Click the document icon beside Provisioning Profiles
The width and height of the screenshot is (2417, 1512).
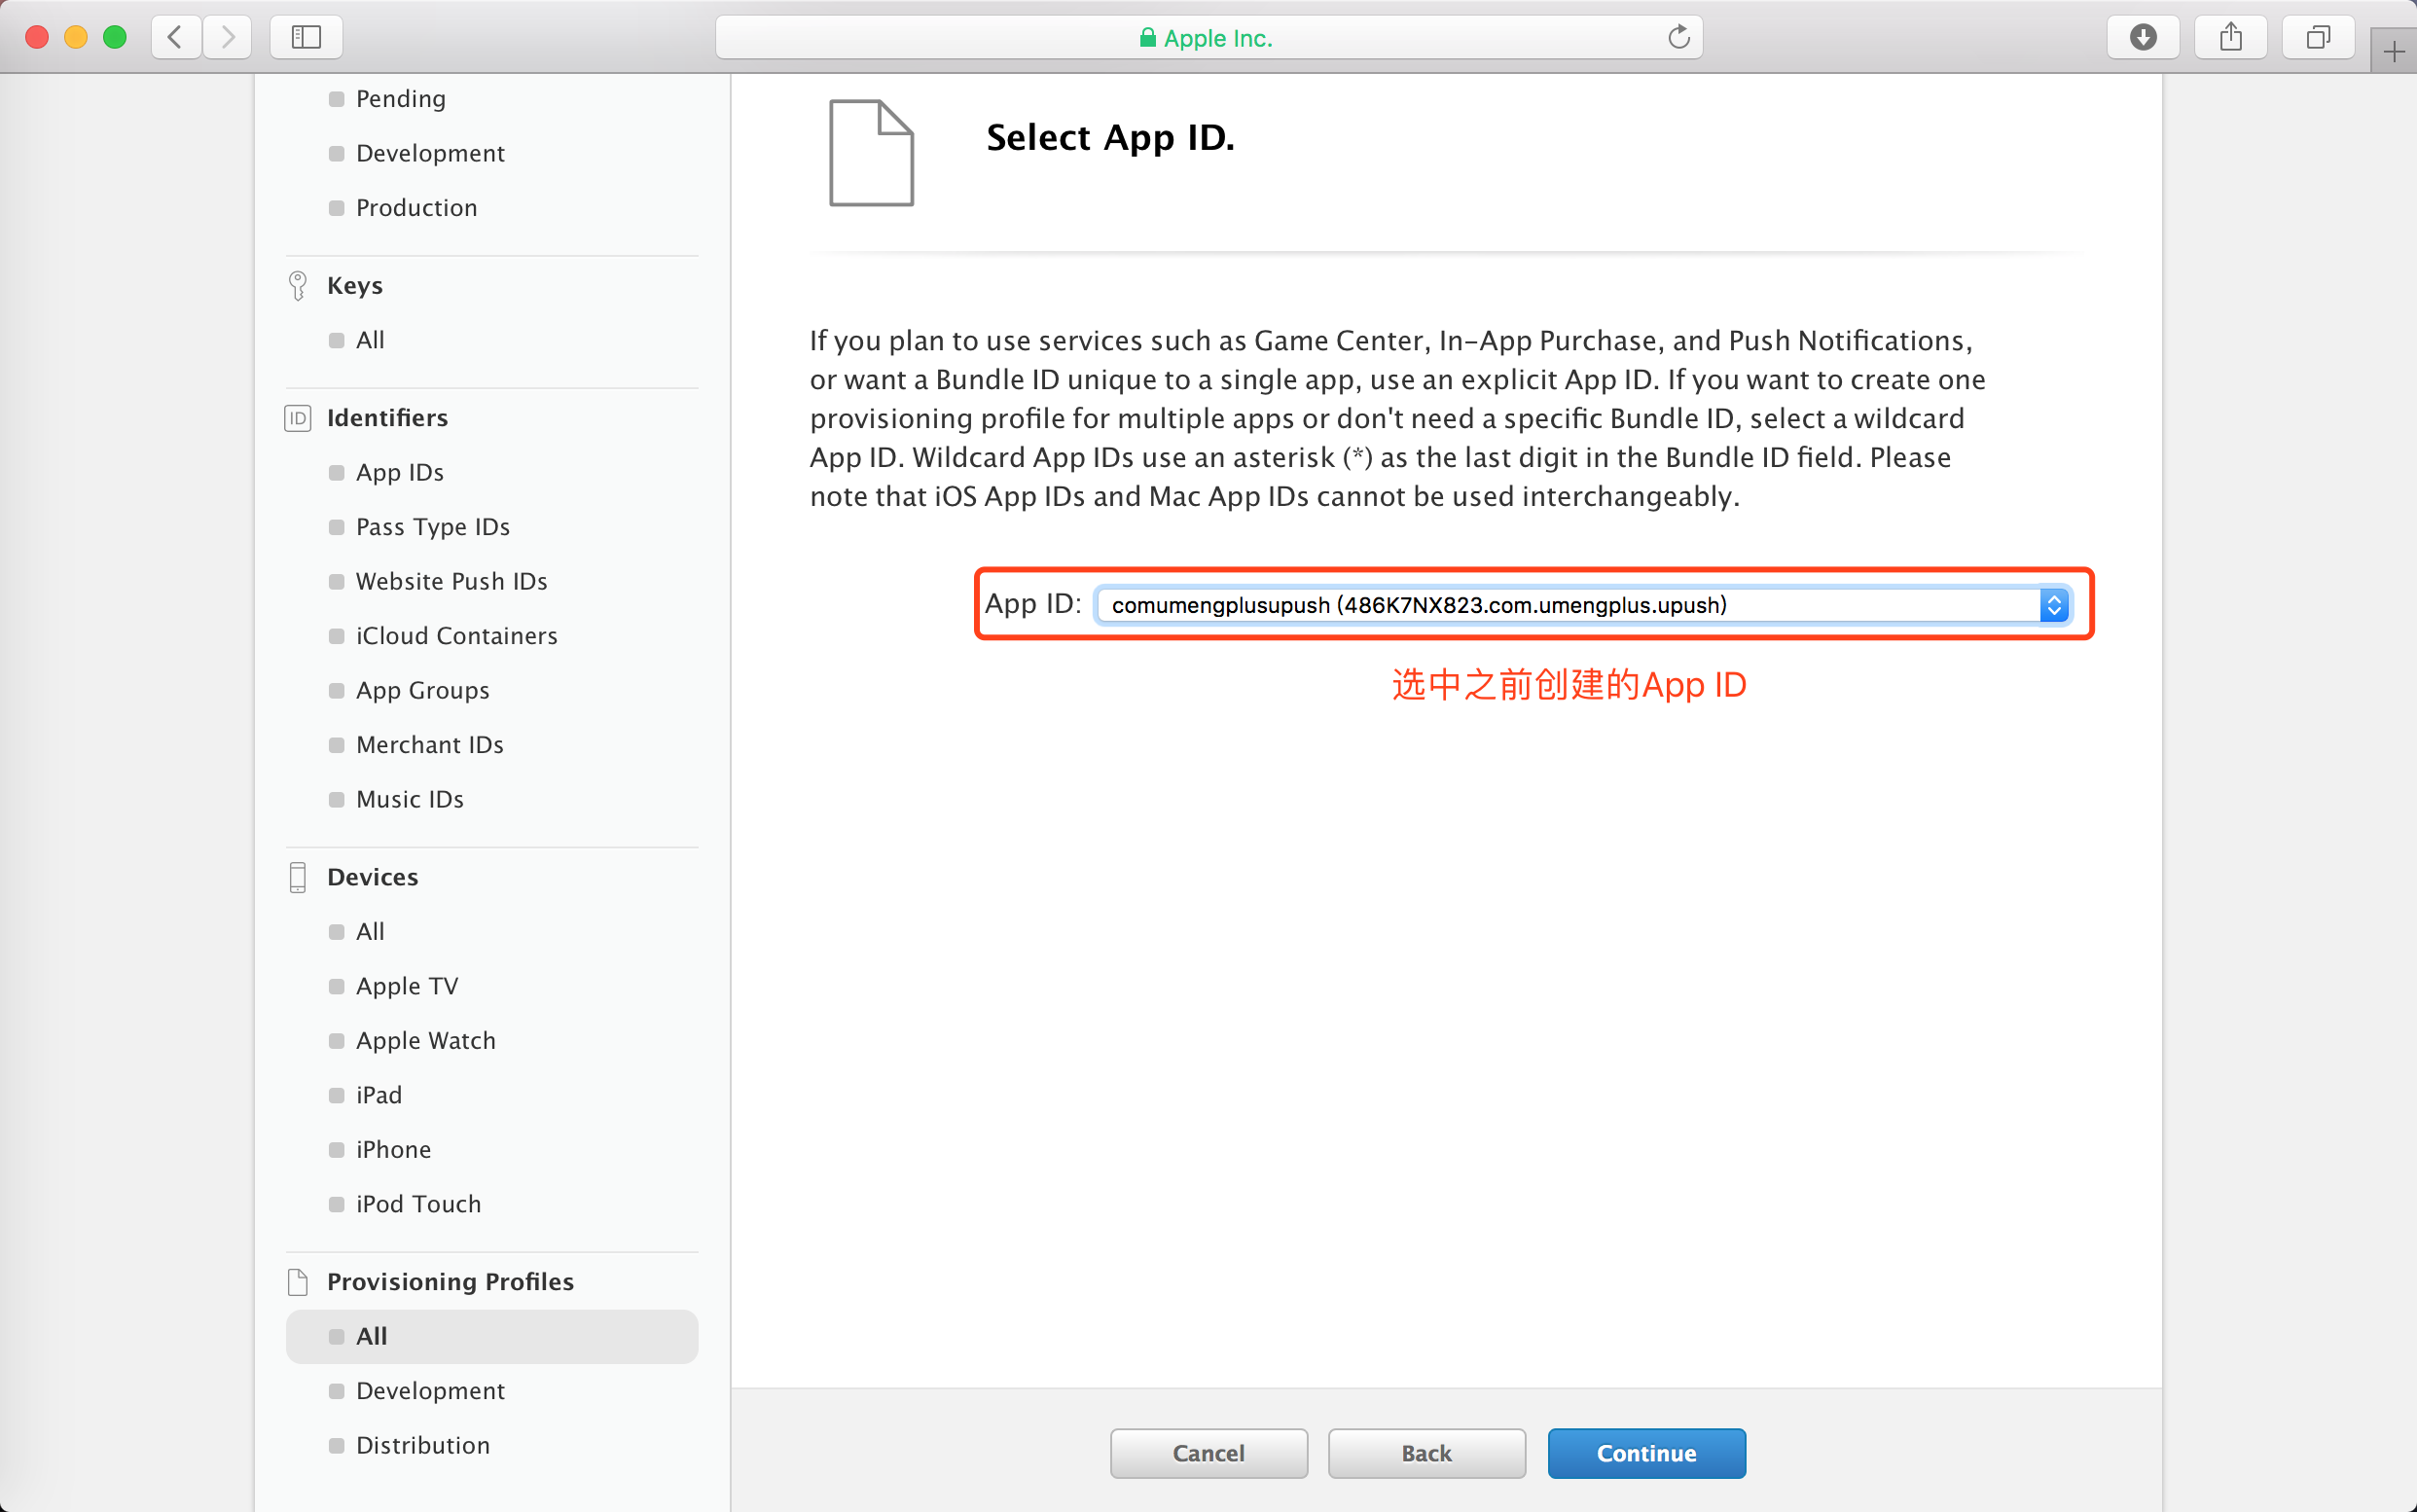coord(297,1282)
